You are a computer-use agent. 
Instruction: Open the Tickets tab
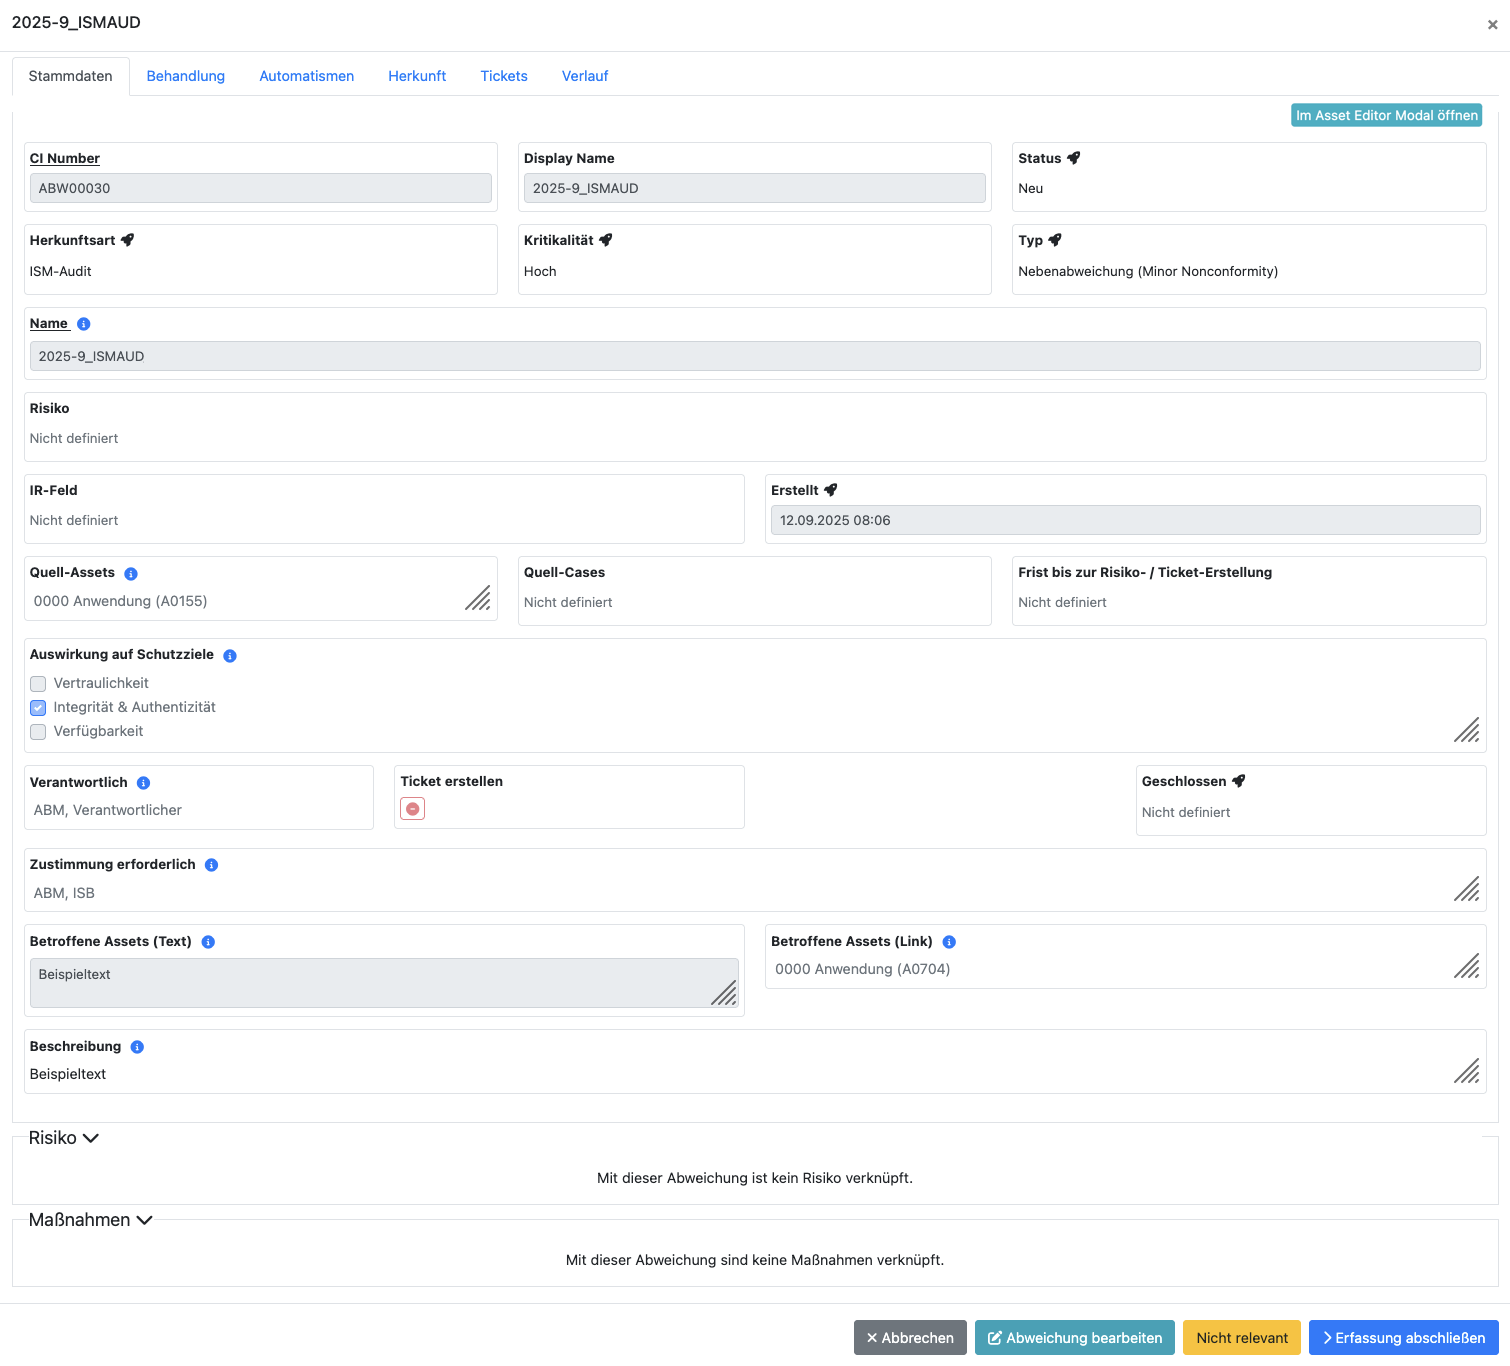click(504, 76)
